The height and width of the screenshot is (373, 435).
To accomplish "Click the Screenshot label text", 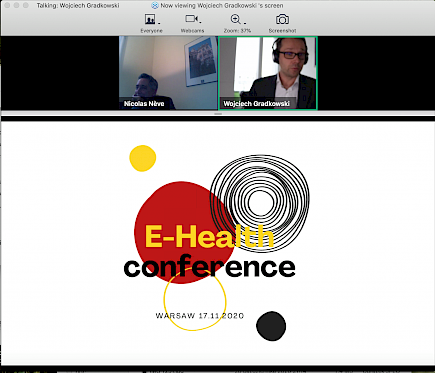I will (x=282, y=31).
